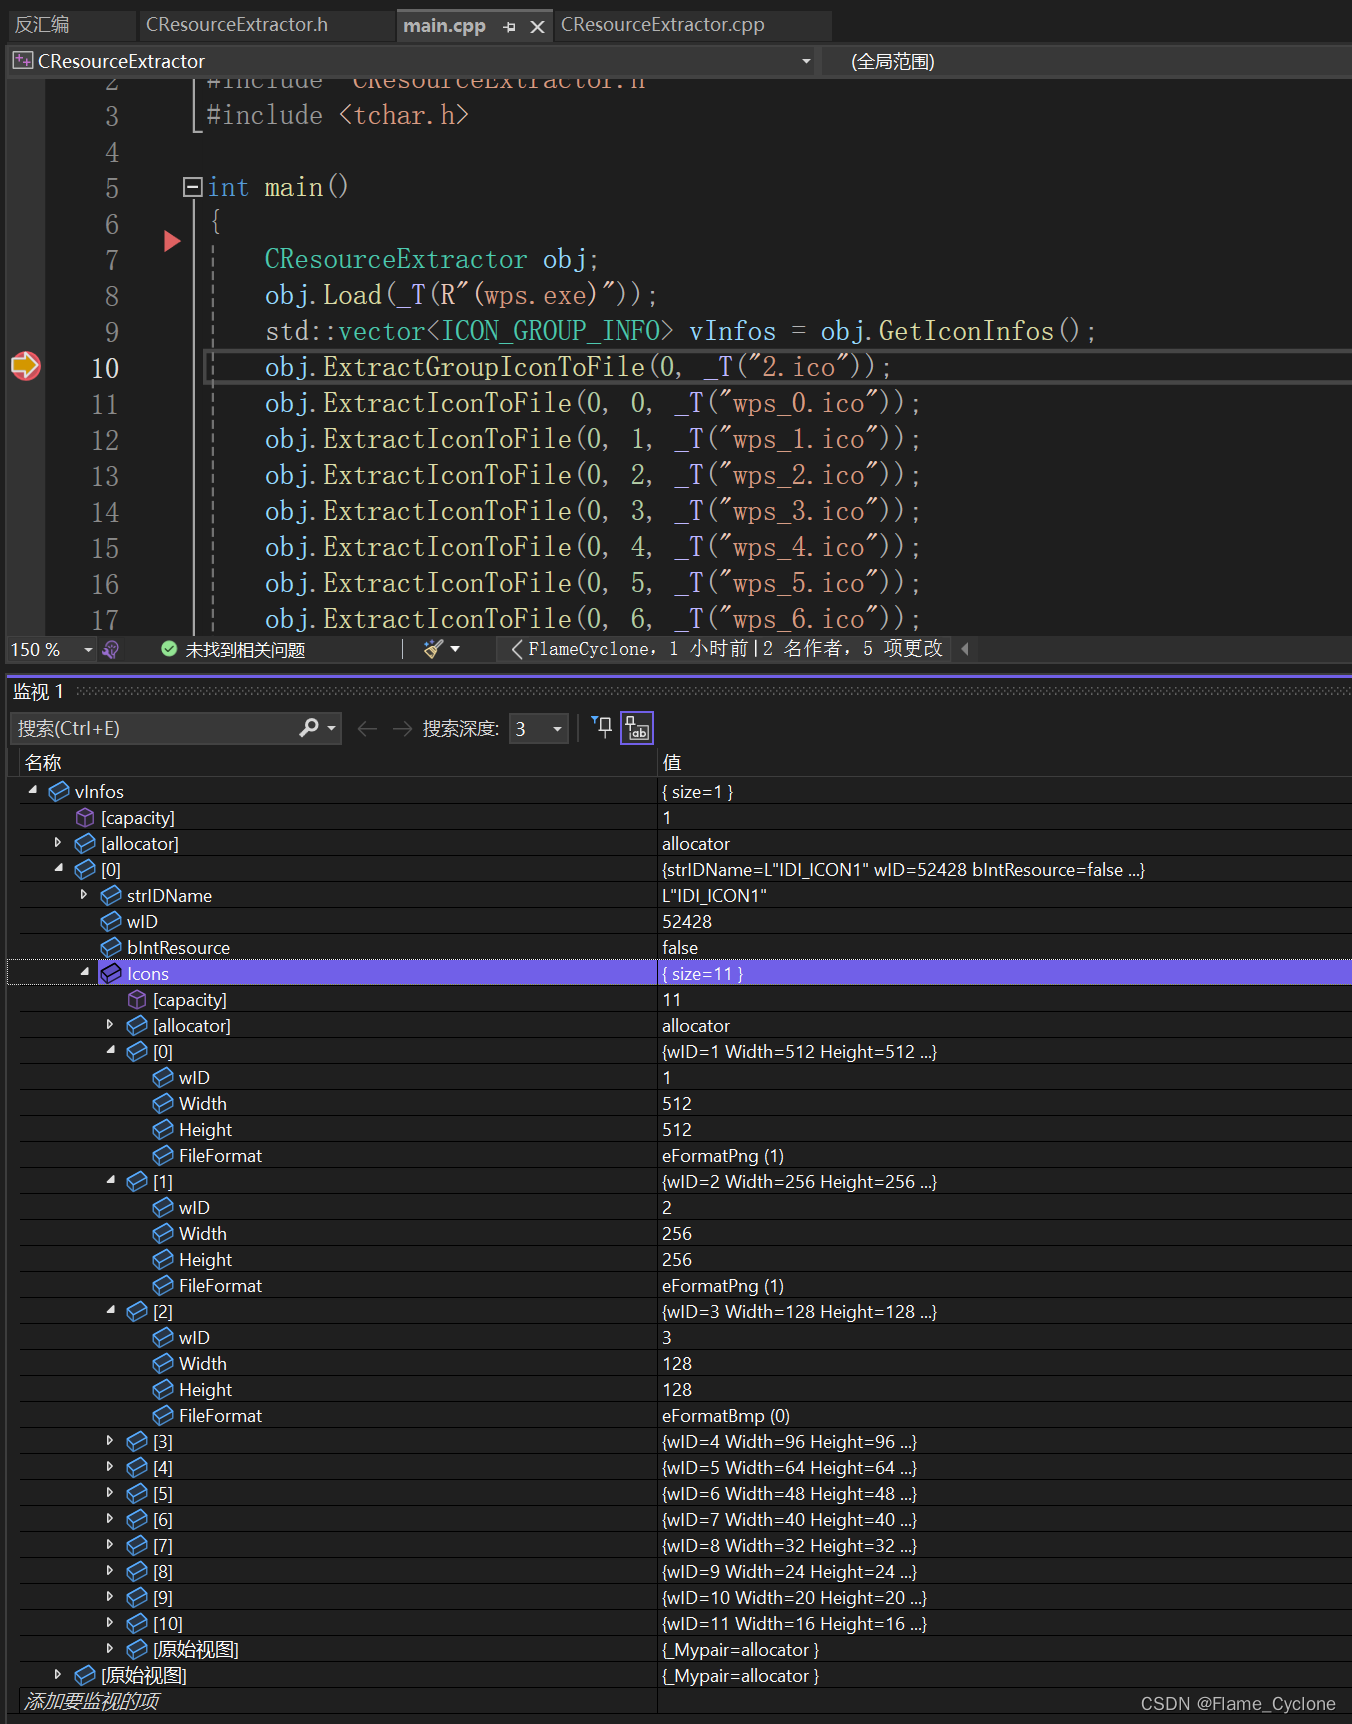The image size is (1352, 1724).
Task: Toggle the watch format toolbar button
Action: [637, 728]
